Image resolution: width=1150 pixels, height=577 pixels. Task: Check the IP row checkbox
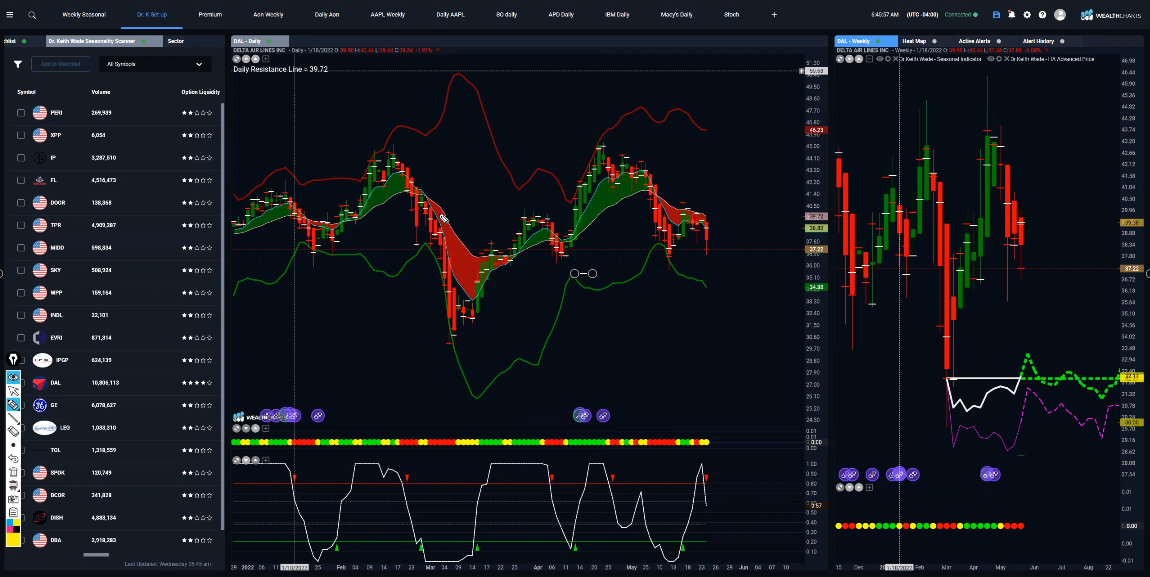coord(21,158)
